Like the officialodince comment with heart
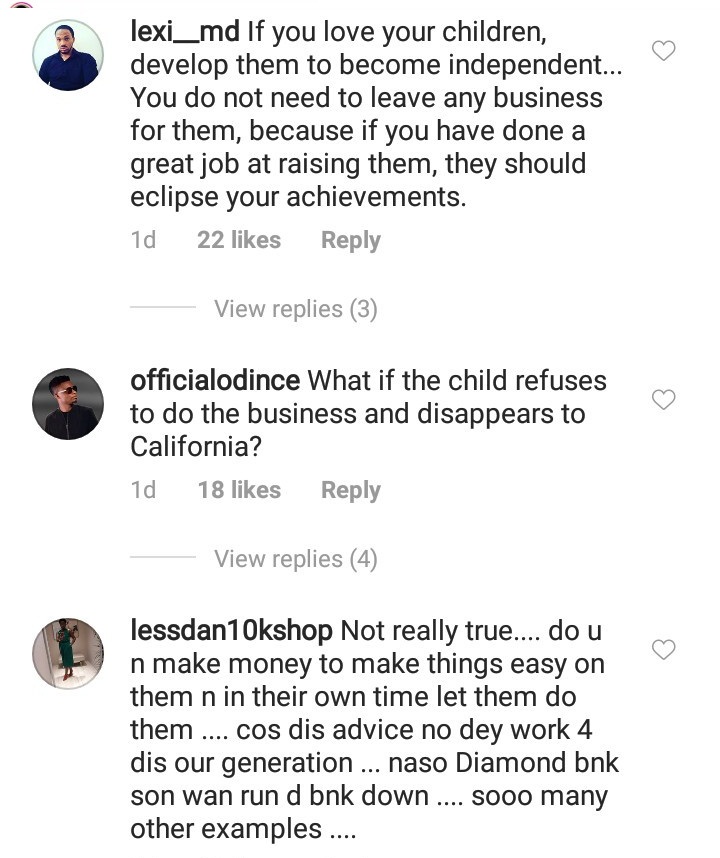This screenshot has height=858, width=720. pos(664,400)
